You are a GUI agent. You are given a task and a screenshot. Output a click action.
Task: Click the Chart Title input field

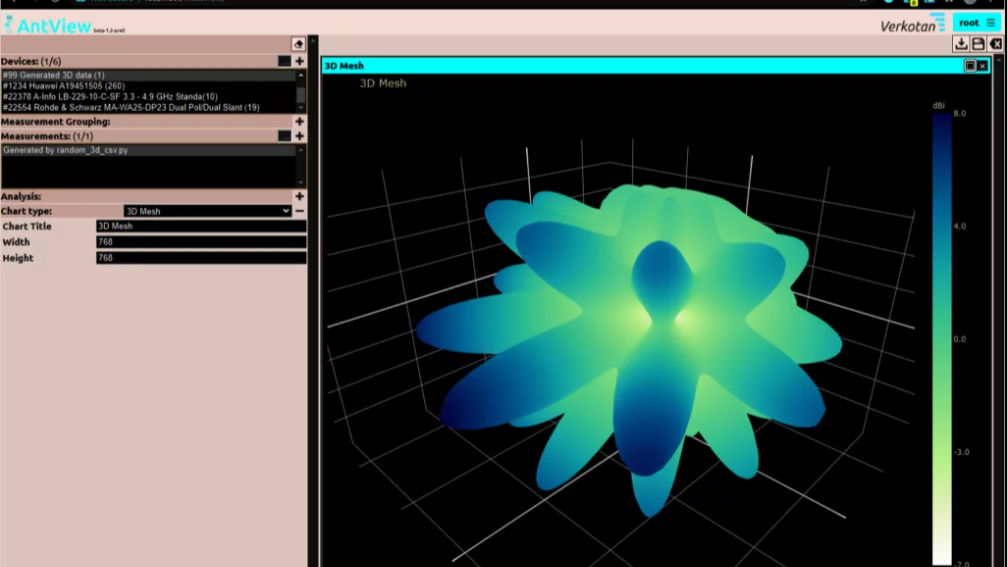point(201,227)
